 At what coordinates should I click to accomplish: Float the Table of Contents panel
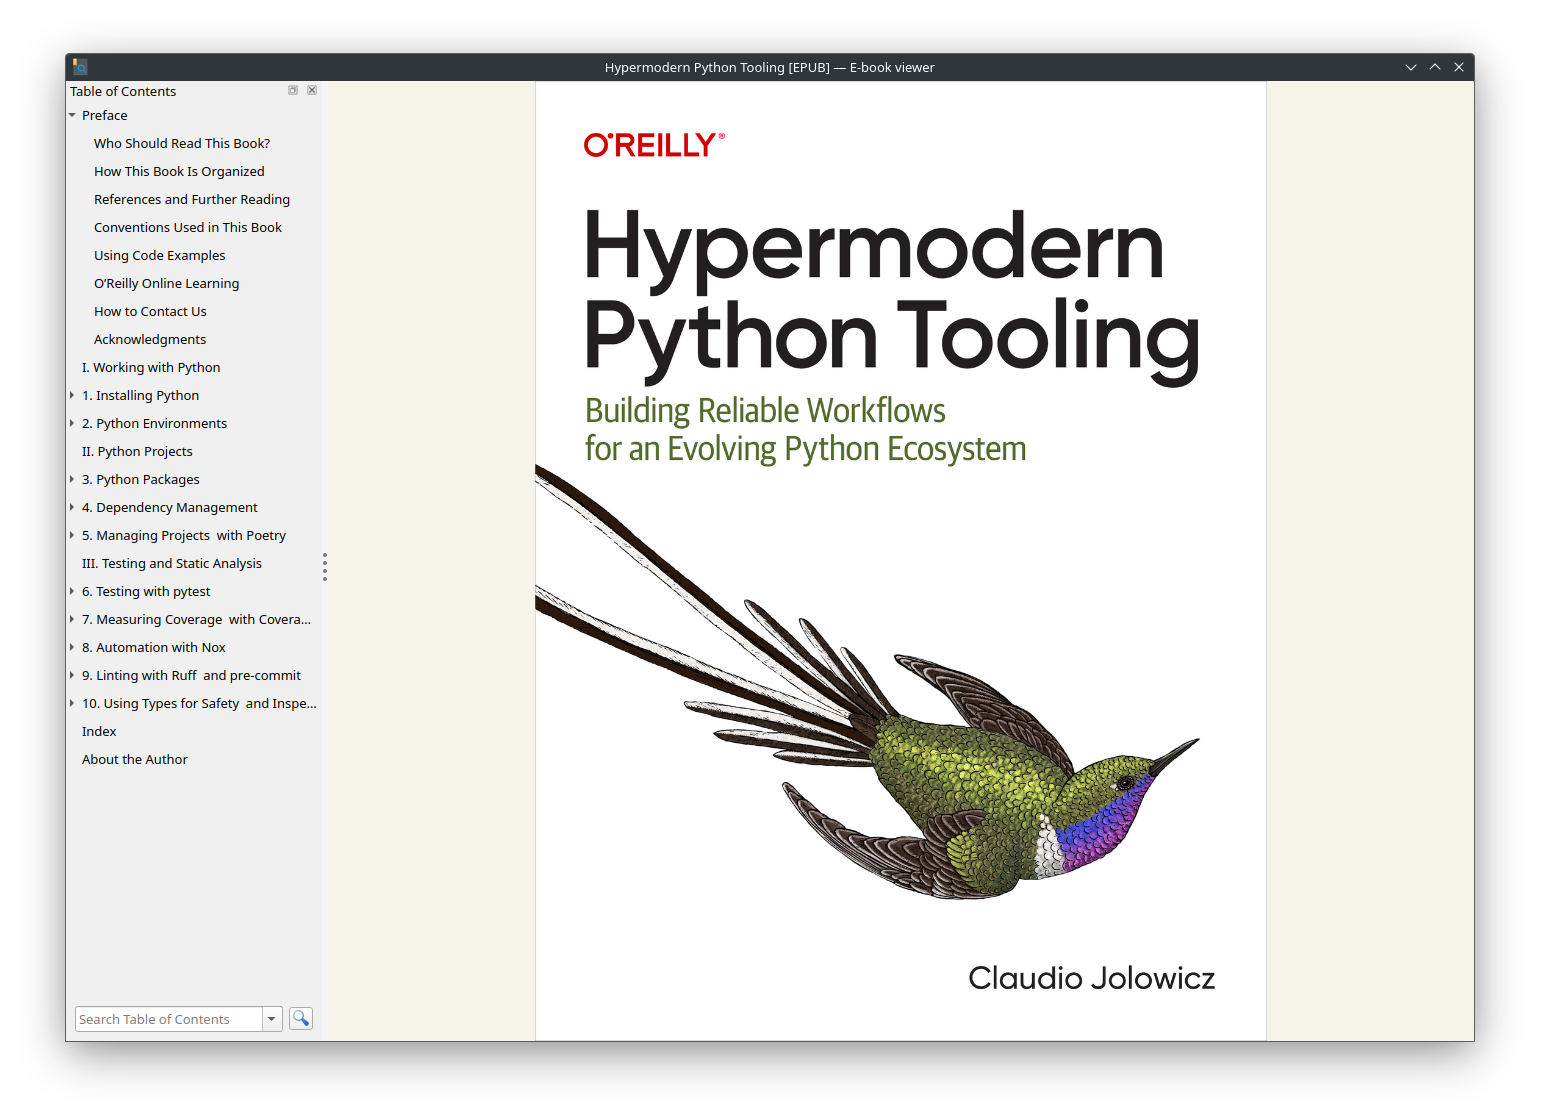[293, 90]
